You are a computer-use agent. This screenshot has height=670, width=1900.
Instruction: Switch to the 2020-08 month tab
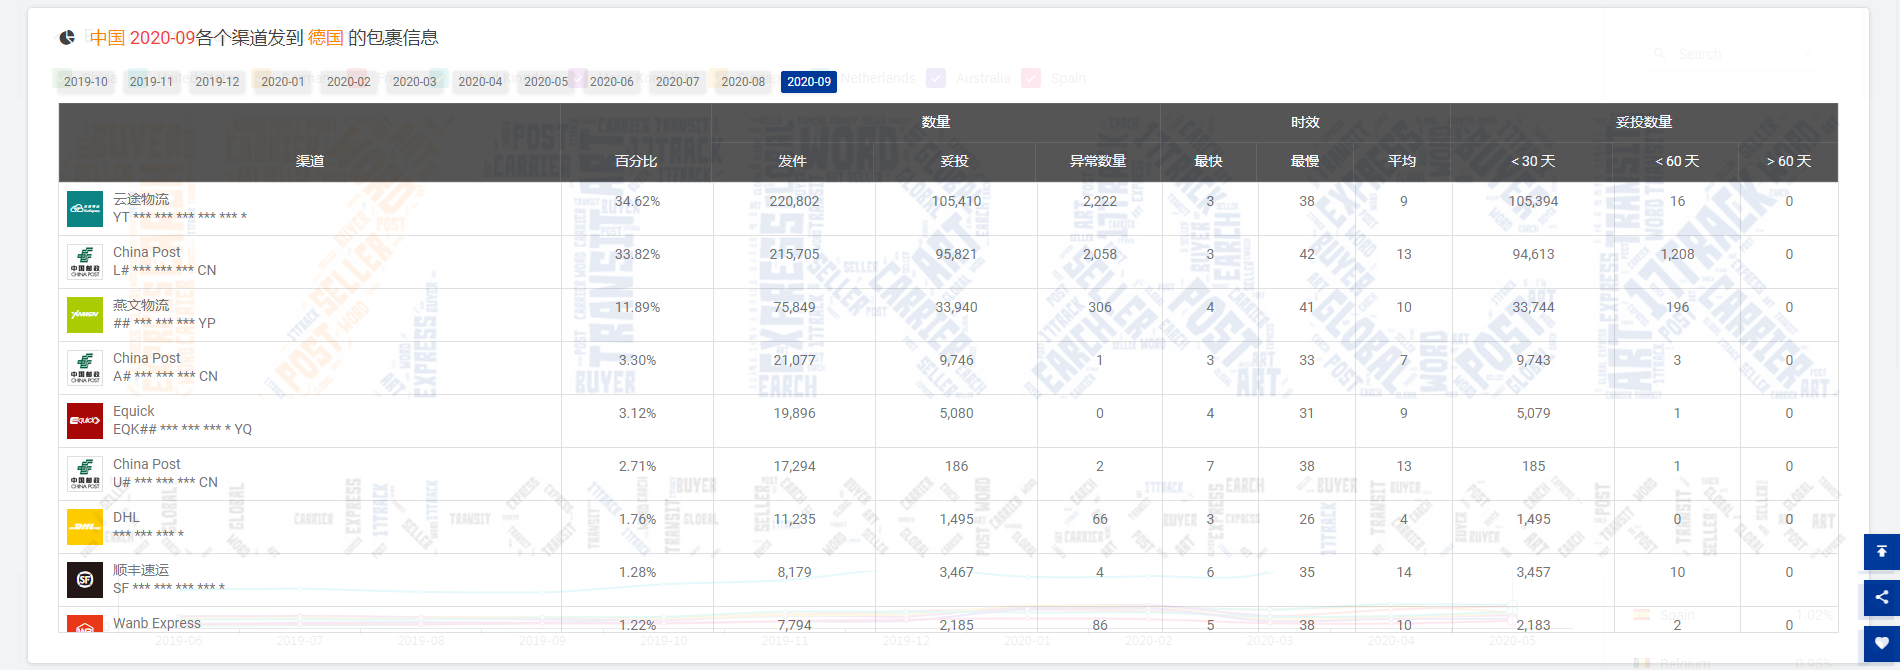(x=743, y=82)
